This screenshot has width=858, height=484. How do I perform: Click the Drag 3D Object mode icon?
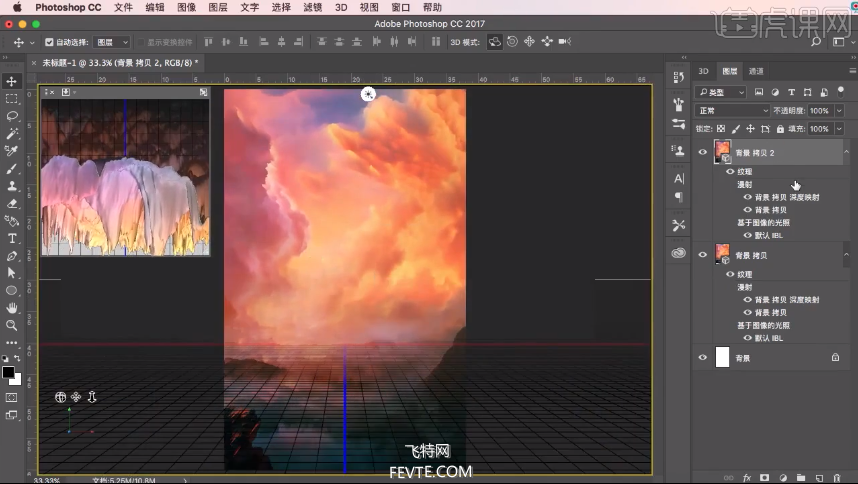pos(529,42)
